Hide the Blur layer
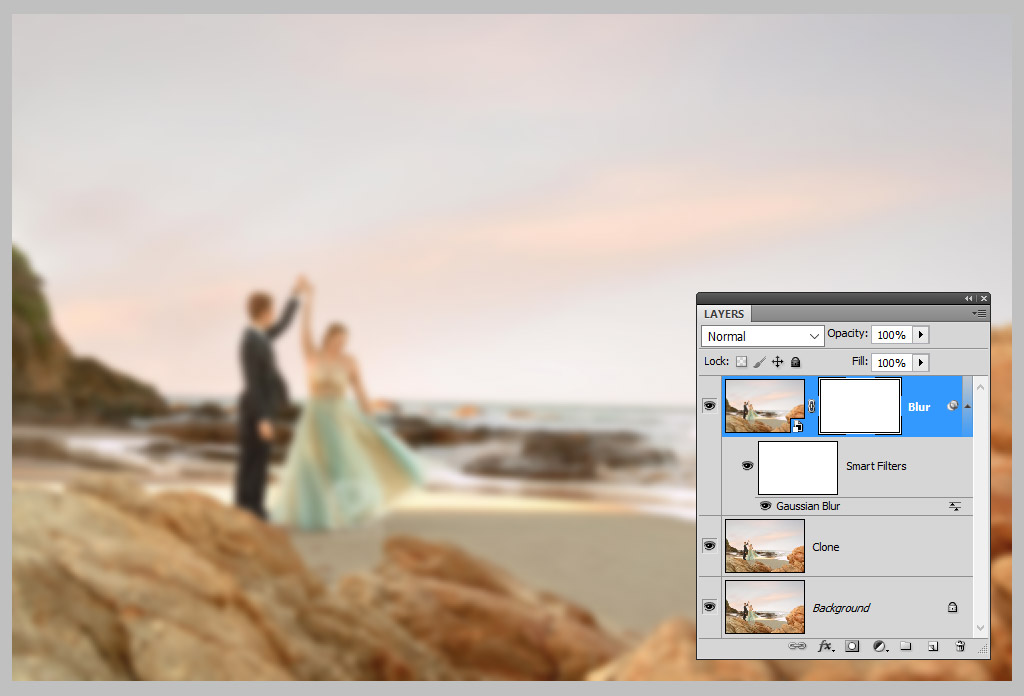Screen dimensions: 1024x696 (x=709, y=406)
